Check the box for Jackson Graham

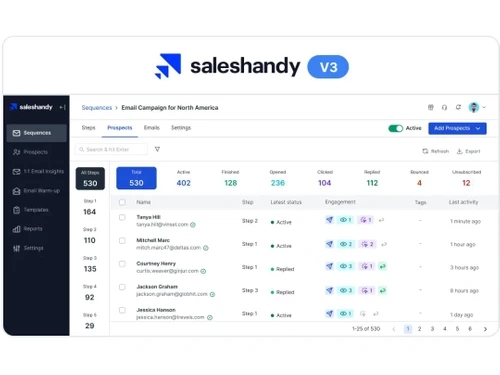122,287
